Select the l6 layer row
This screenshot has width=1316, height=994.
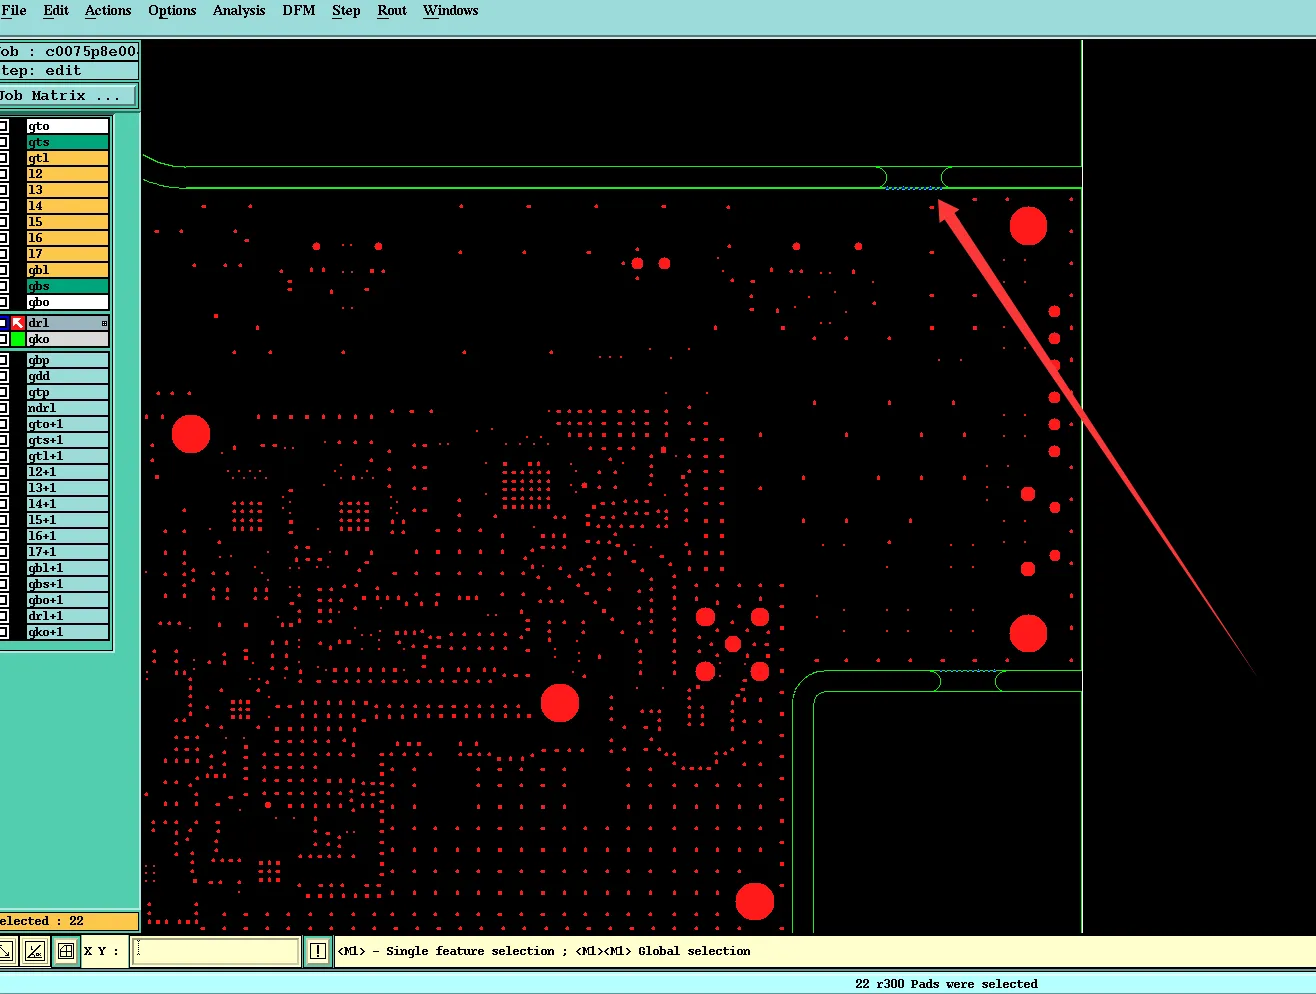(68, 238)
